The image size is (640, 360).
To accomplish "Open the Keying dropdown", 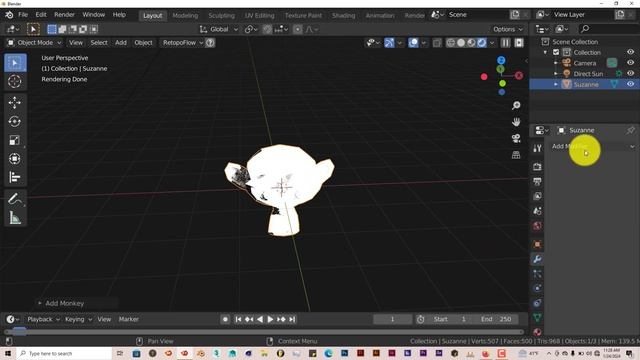I will (78, 319).
